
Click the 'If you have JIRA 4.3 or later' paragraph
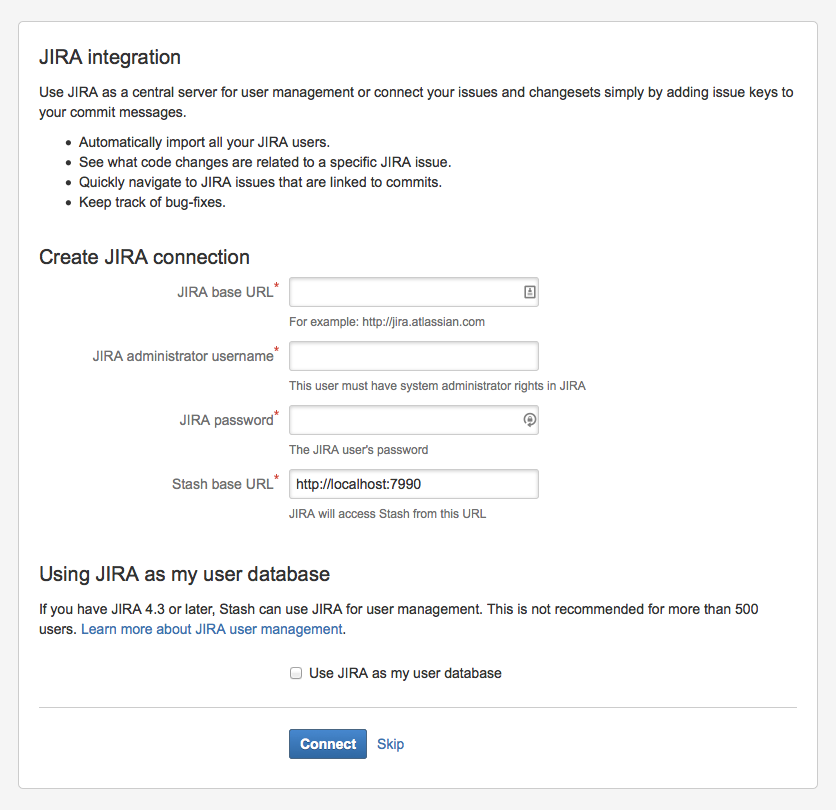(x=398, y=619)
